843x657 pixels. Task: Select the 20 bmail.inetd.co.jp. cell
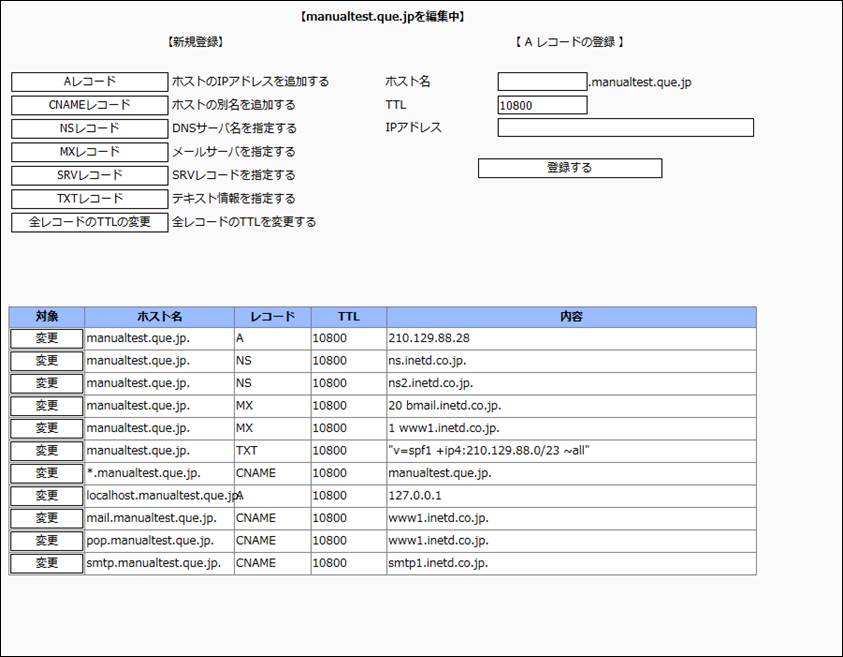click(x=571, y=406)
